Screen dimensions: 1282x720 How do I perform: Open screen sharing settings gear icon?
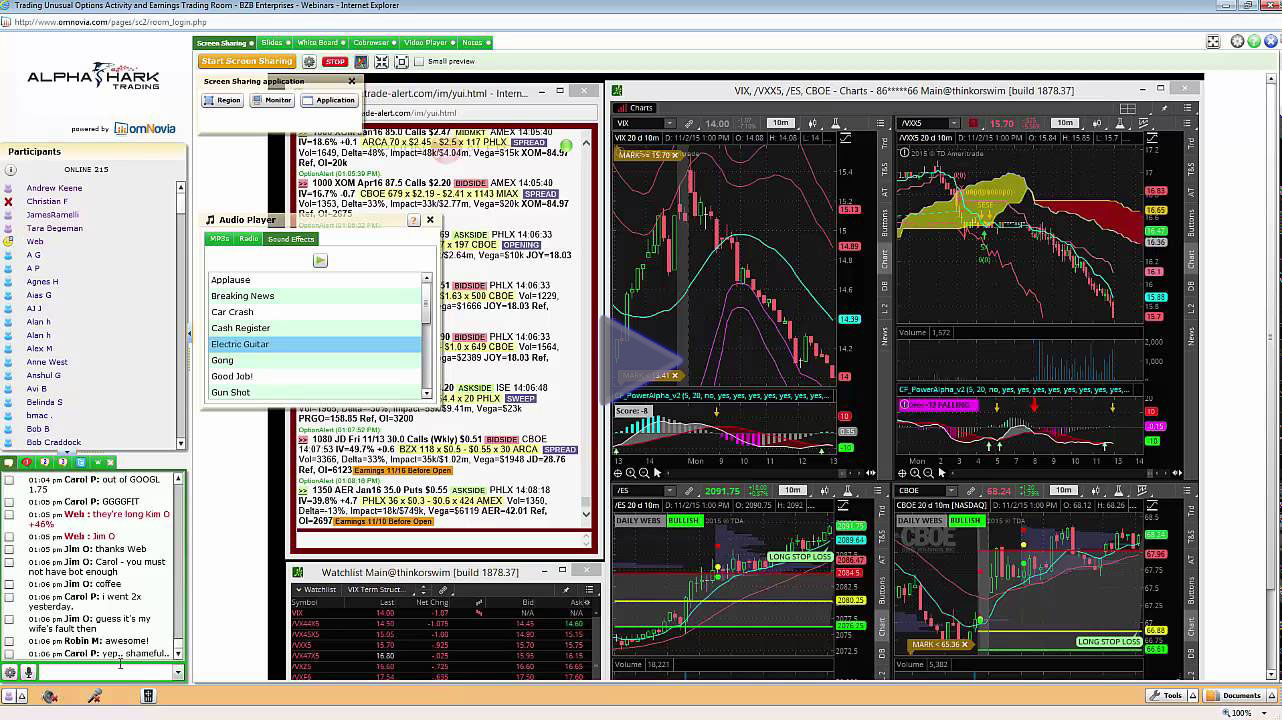point(309,62)
